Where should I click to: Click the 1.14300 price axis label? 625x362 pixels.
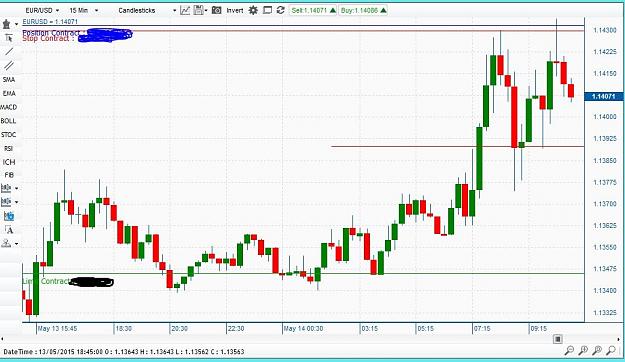pos(605,30)
